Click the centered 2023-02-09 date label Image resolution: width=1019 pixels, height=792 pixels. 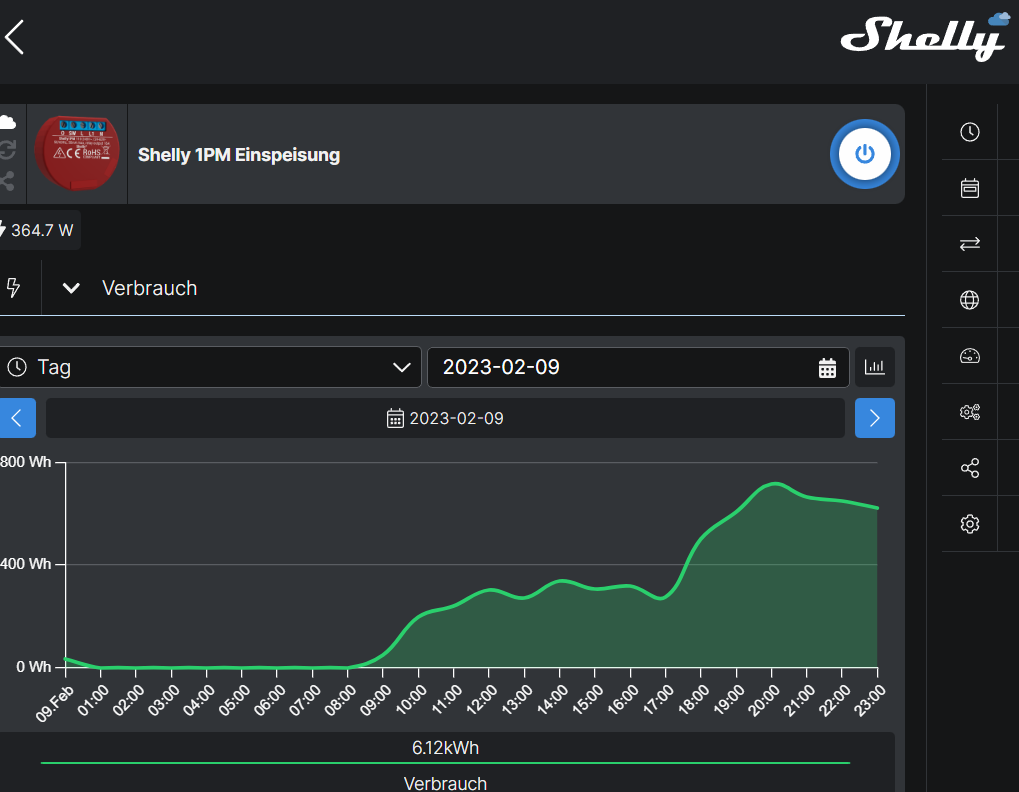[x=445, y=418]
